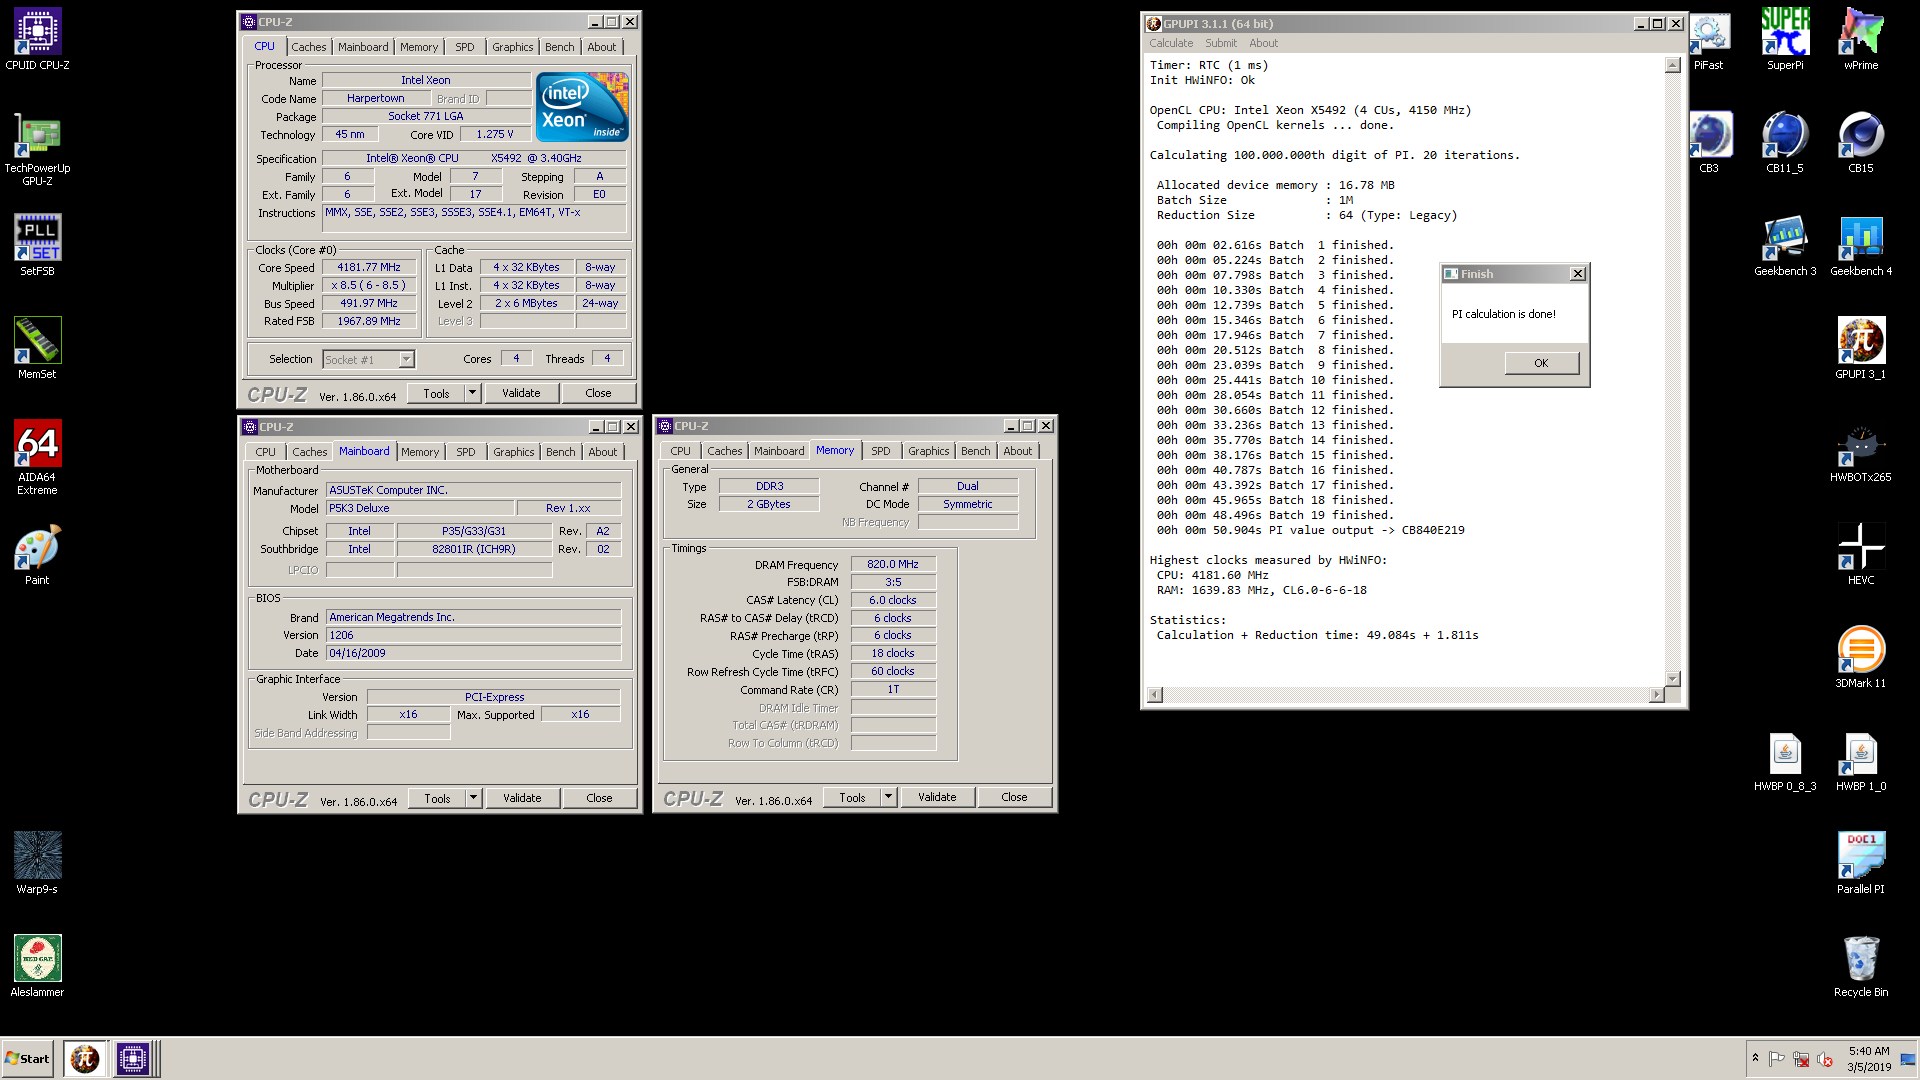Image resolution: width=1920 pixels, height=1080 pixels.
Task: Open the CB11_5 Cinebench shortcut
Action: tap(1785, 143)
